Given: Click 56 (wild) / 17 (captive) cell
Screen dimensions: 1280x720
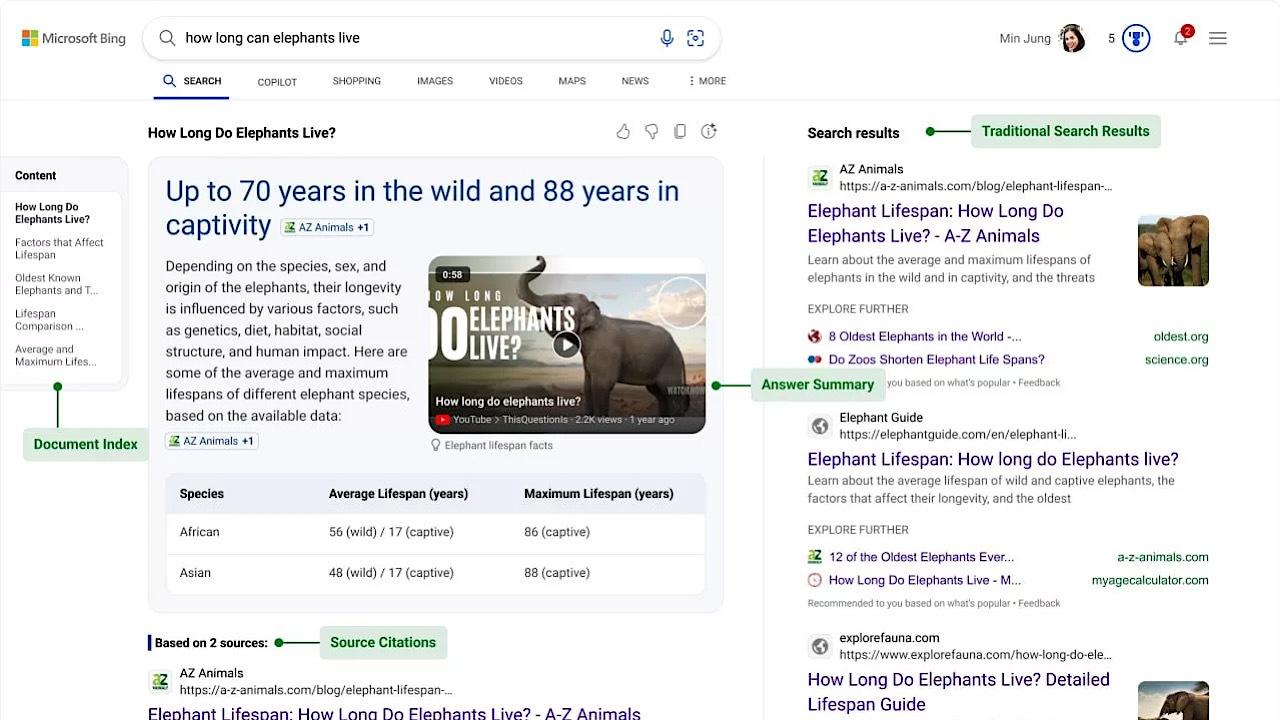Looking at the screenshot, I should coord(391,532).
